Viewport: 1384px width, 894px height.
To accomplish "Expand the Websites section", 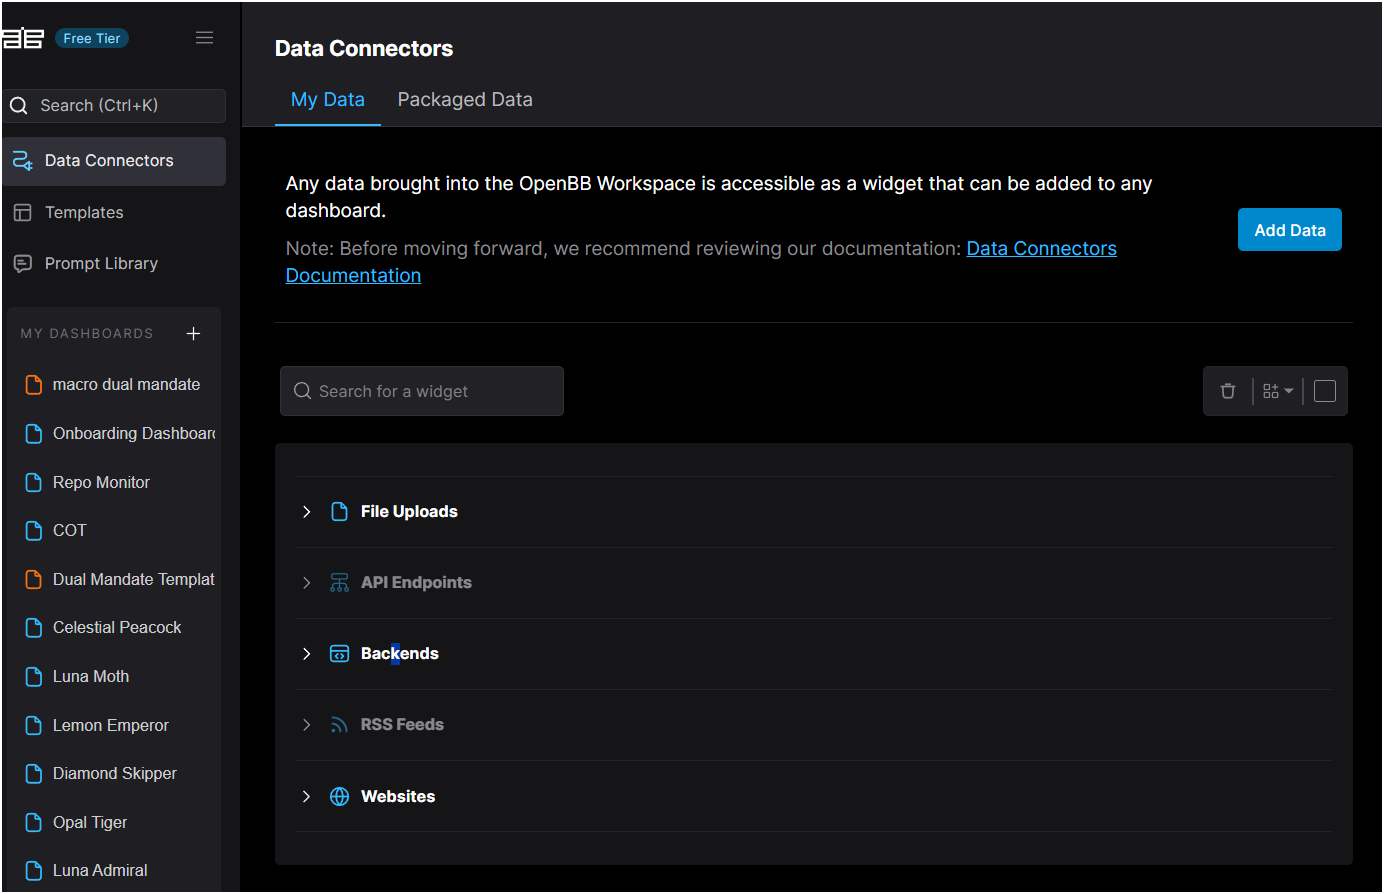I will tap(307, 796).
